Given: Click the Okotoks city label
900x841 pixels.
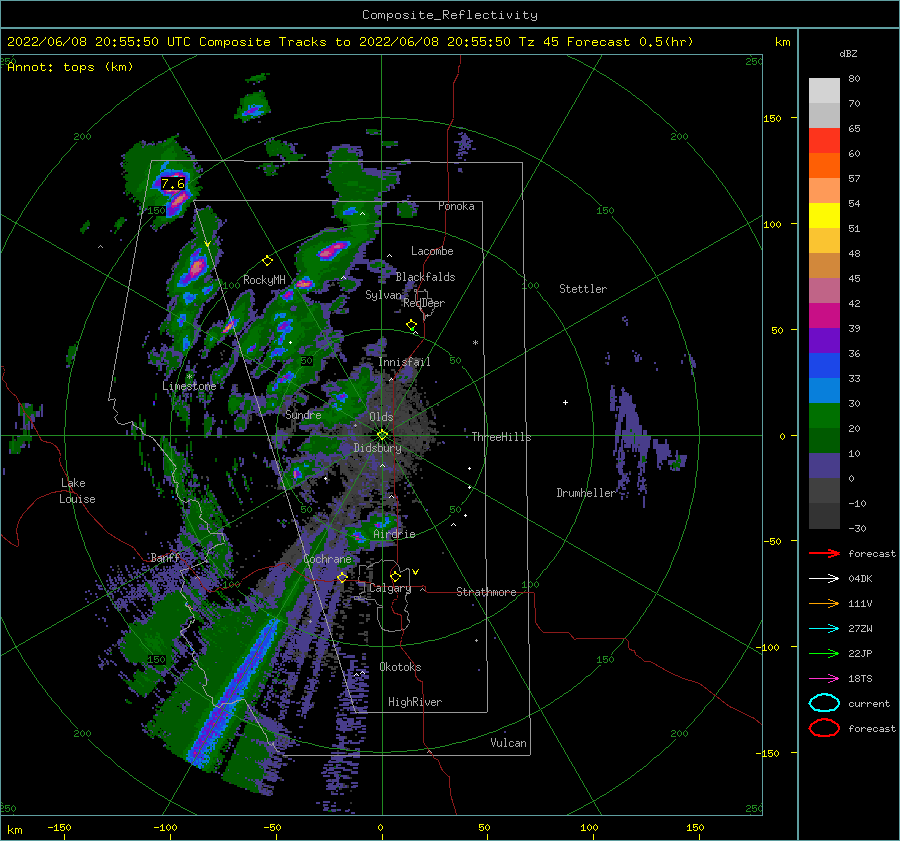Looking at the screenshot, I should coord(400,667).
